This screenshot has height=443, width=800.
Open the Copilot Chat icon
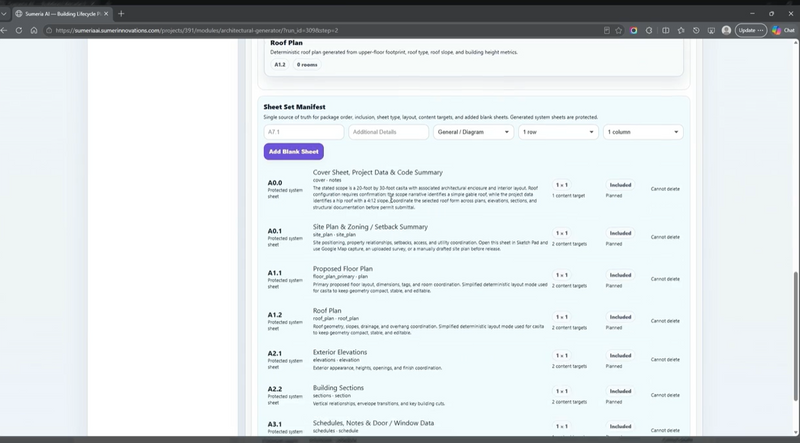pyautogui.click(x=783, y=30)
